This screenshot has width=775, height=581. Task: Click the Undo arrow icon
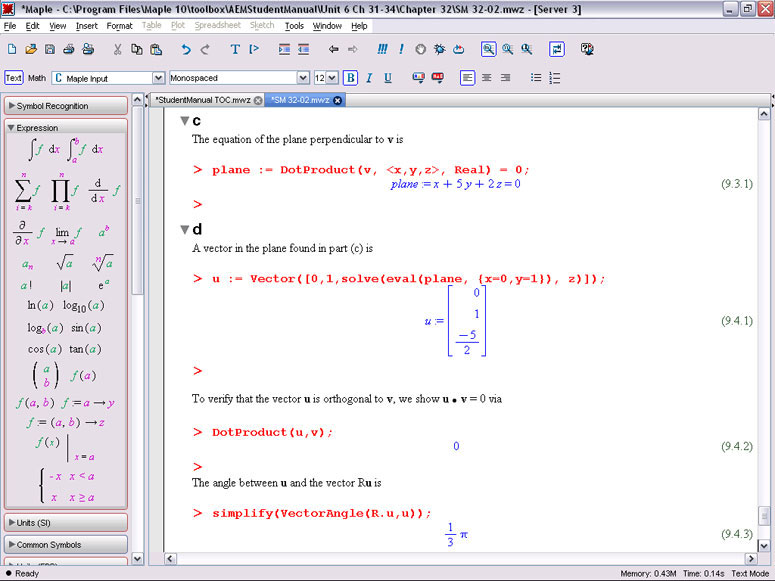[186, 49]
